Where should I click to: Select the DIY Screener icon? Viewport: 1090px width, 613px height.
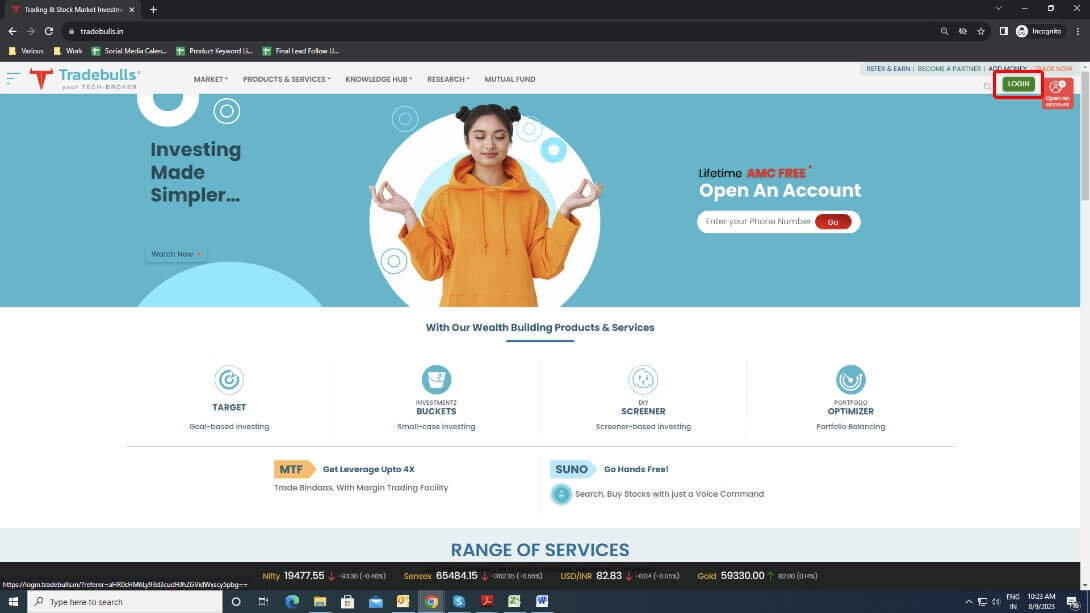point(643,380)
